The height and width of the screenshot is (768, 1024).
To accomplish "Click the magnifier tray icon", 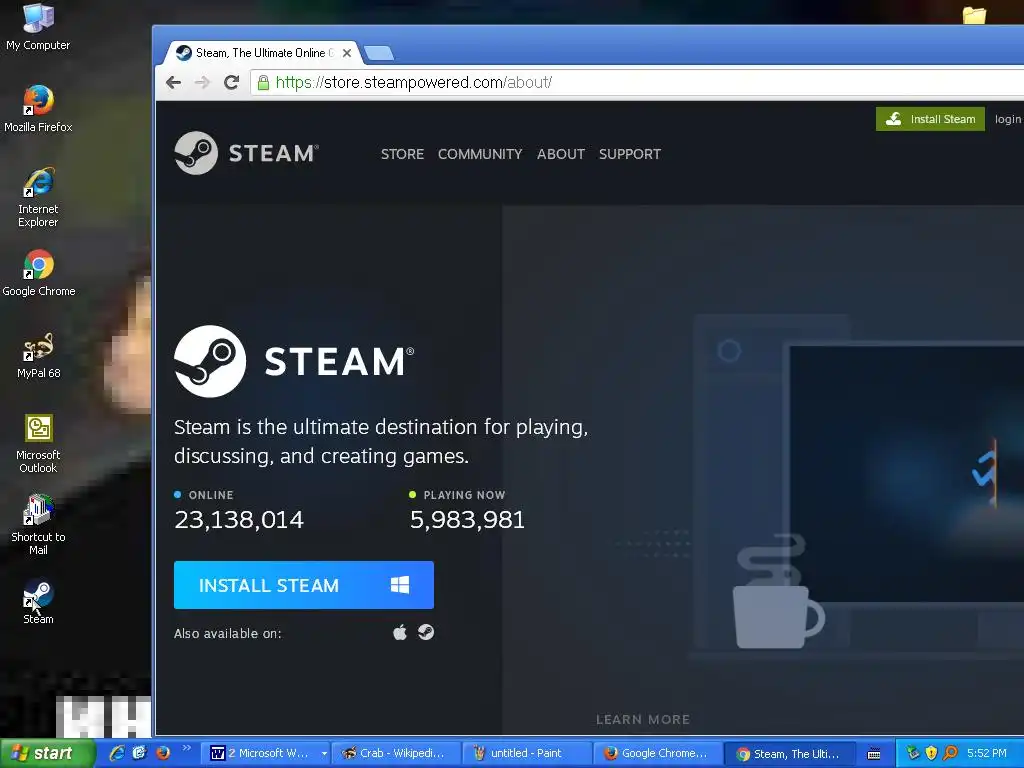I will click(950, 753).
